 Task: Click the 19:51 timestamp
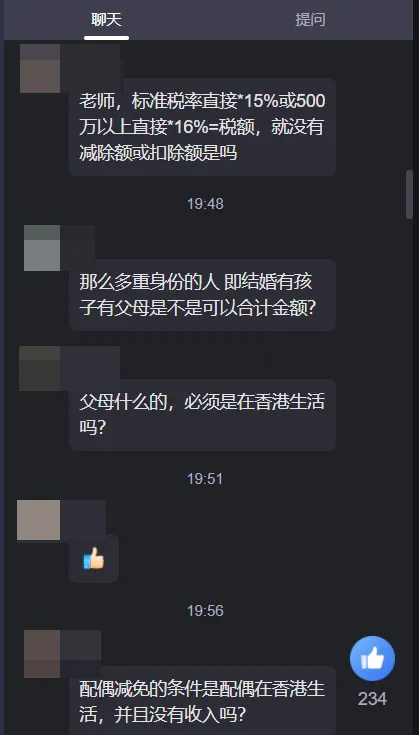[205, 479]
